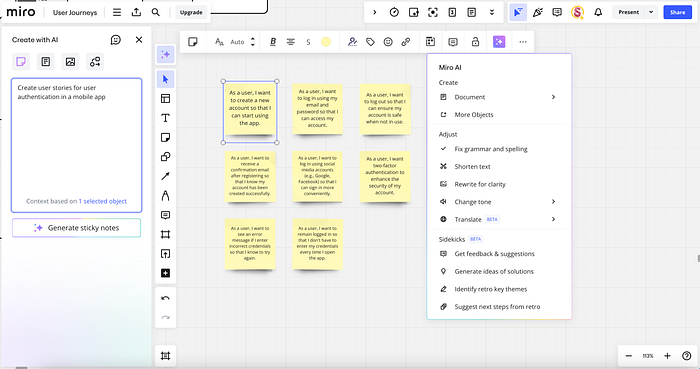The height and width of the screenshot is (369, 700).
Task: Click the 1 selected object link
Action: tap(103, 201)
